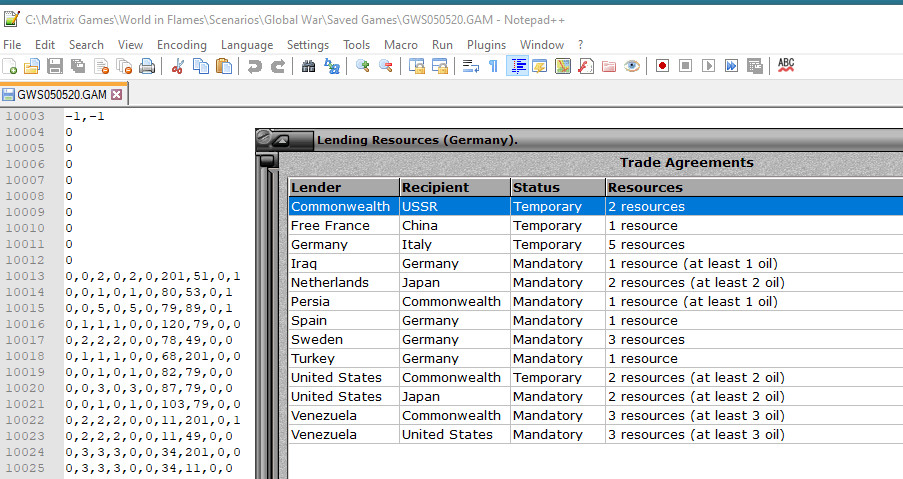Image resolution: width=903 pixels, height=479 pixels.
Task: Open the Tools menu
Action: pos(356,45)
